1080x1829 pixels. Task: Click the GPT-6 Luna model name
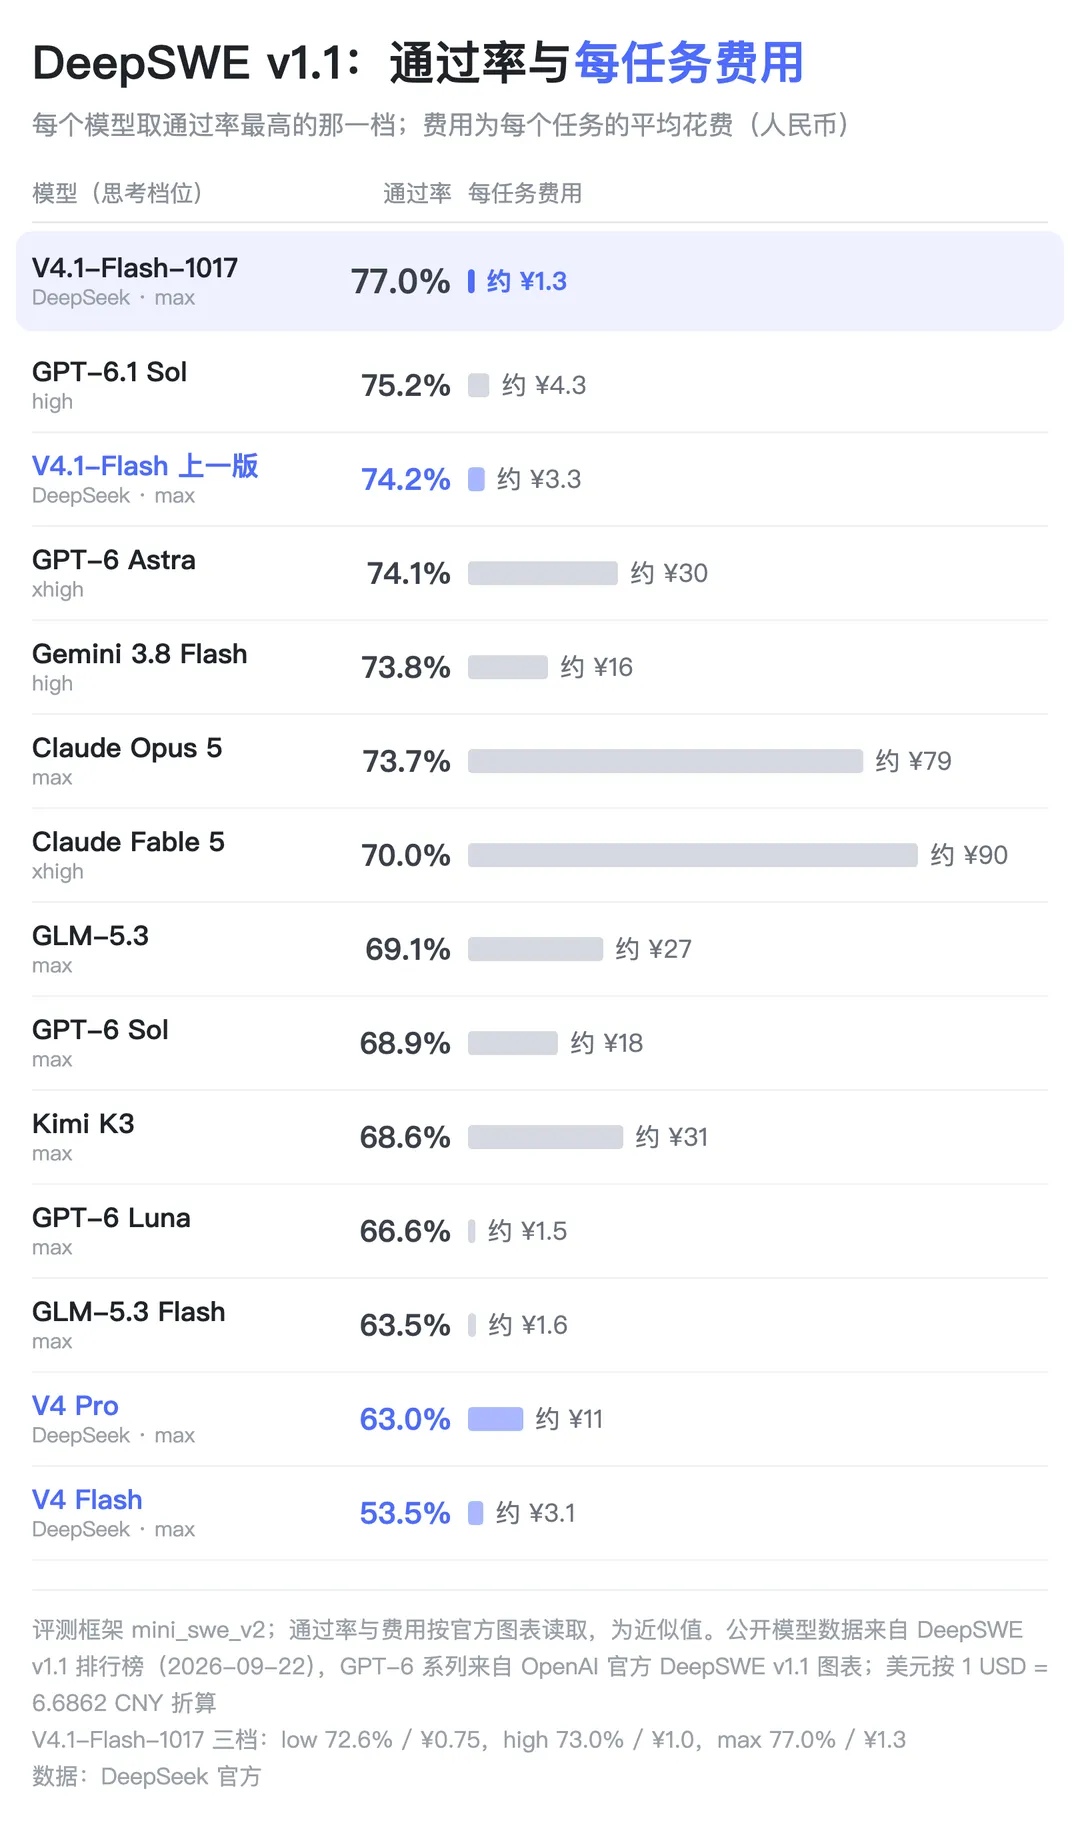[111, 1218]
